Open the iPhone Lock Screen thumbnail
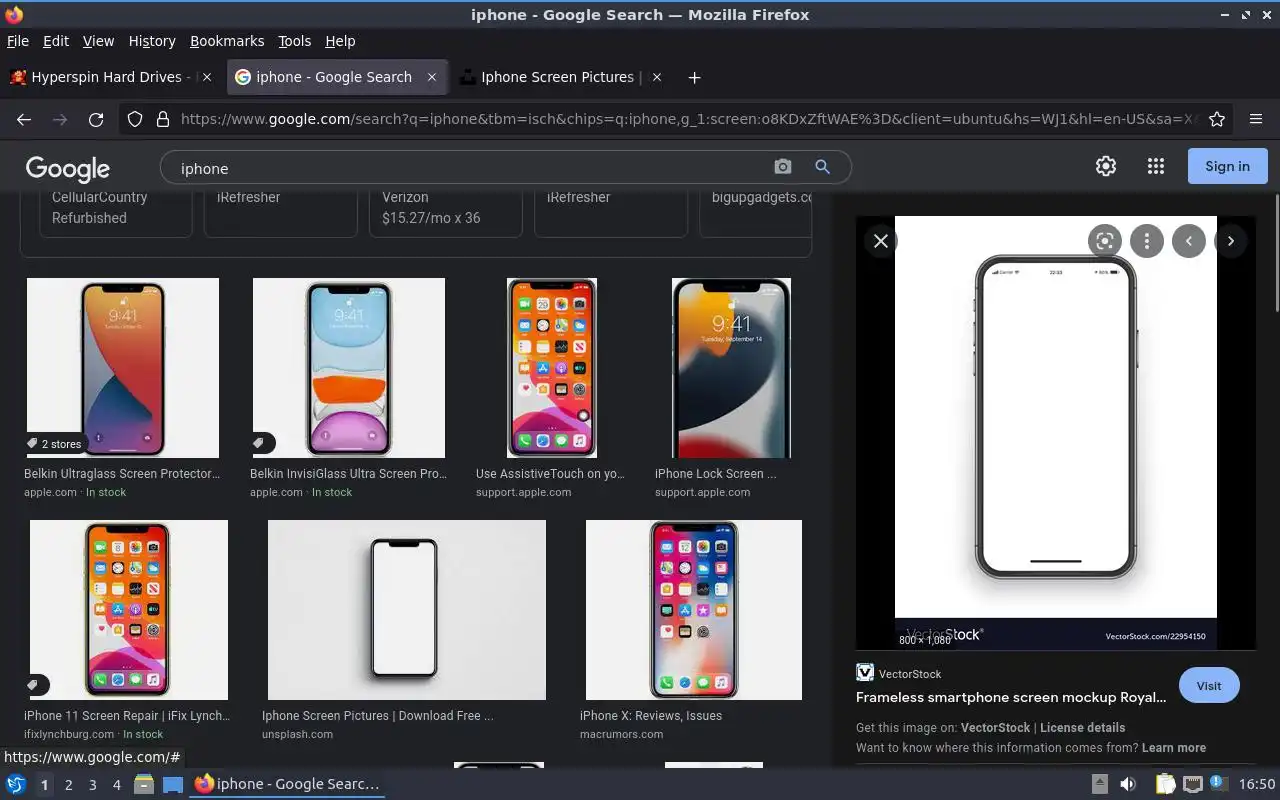The height and width of the screenshot is (800, 1280). [731, 368]
